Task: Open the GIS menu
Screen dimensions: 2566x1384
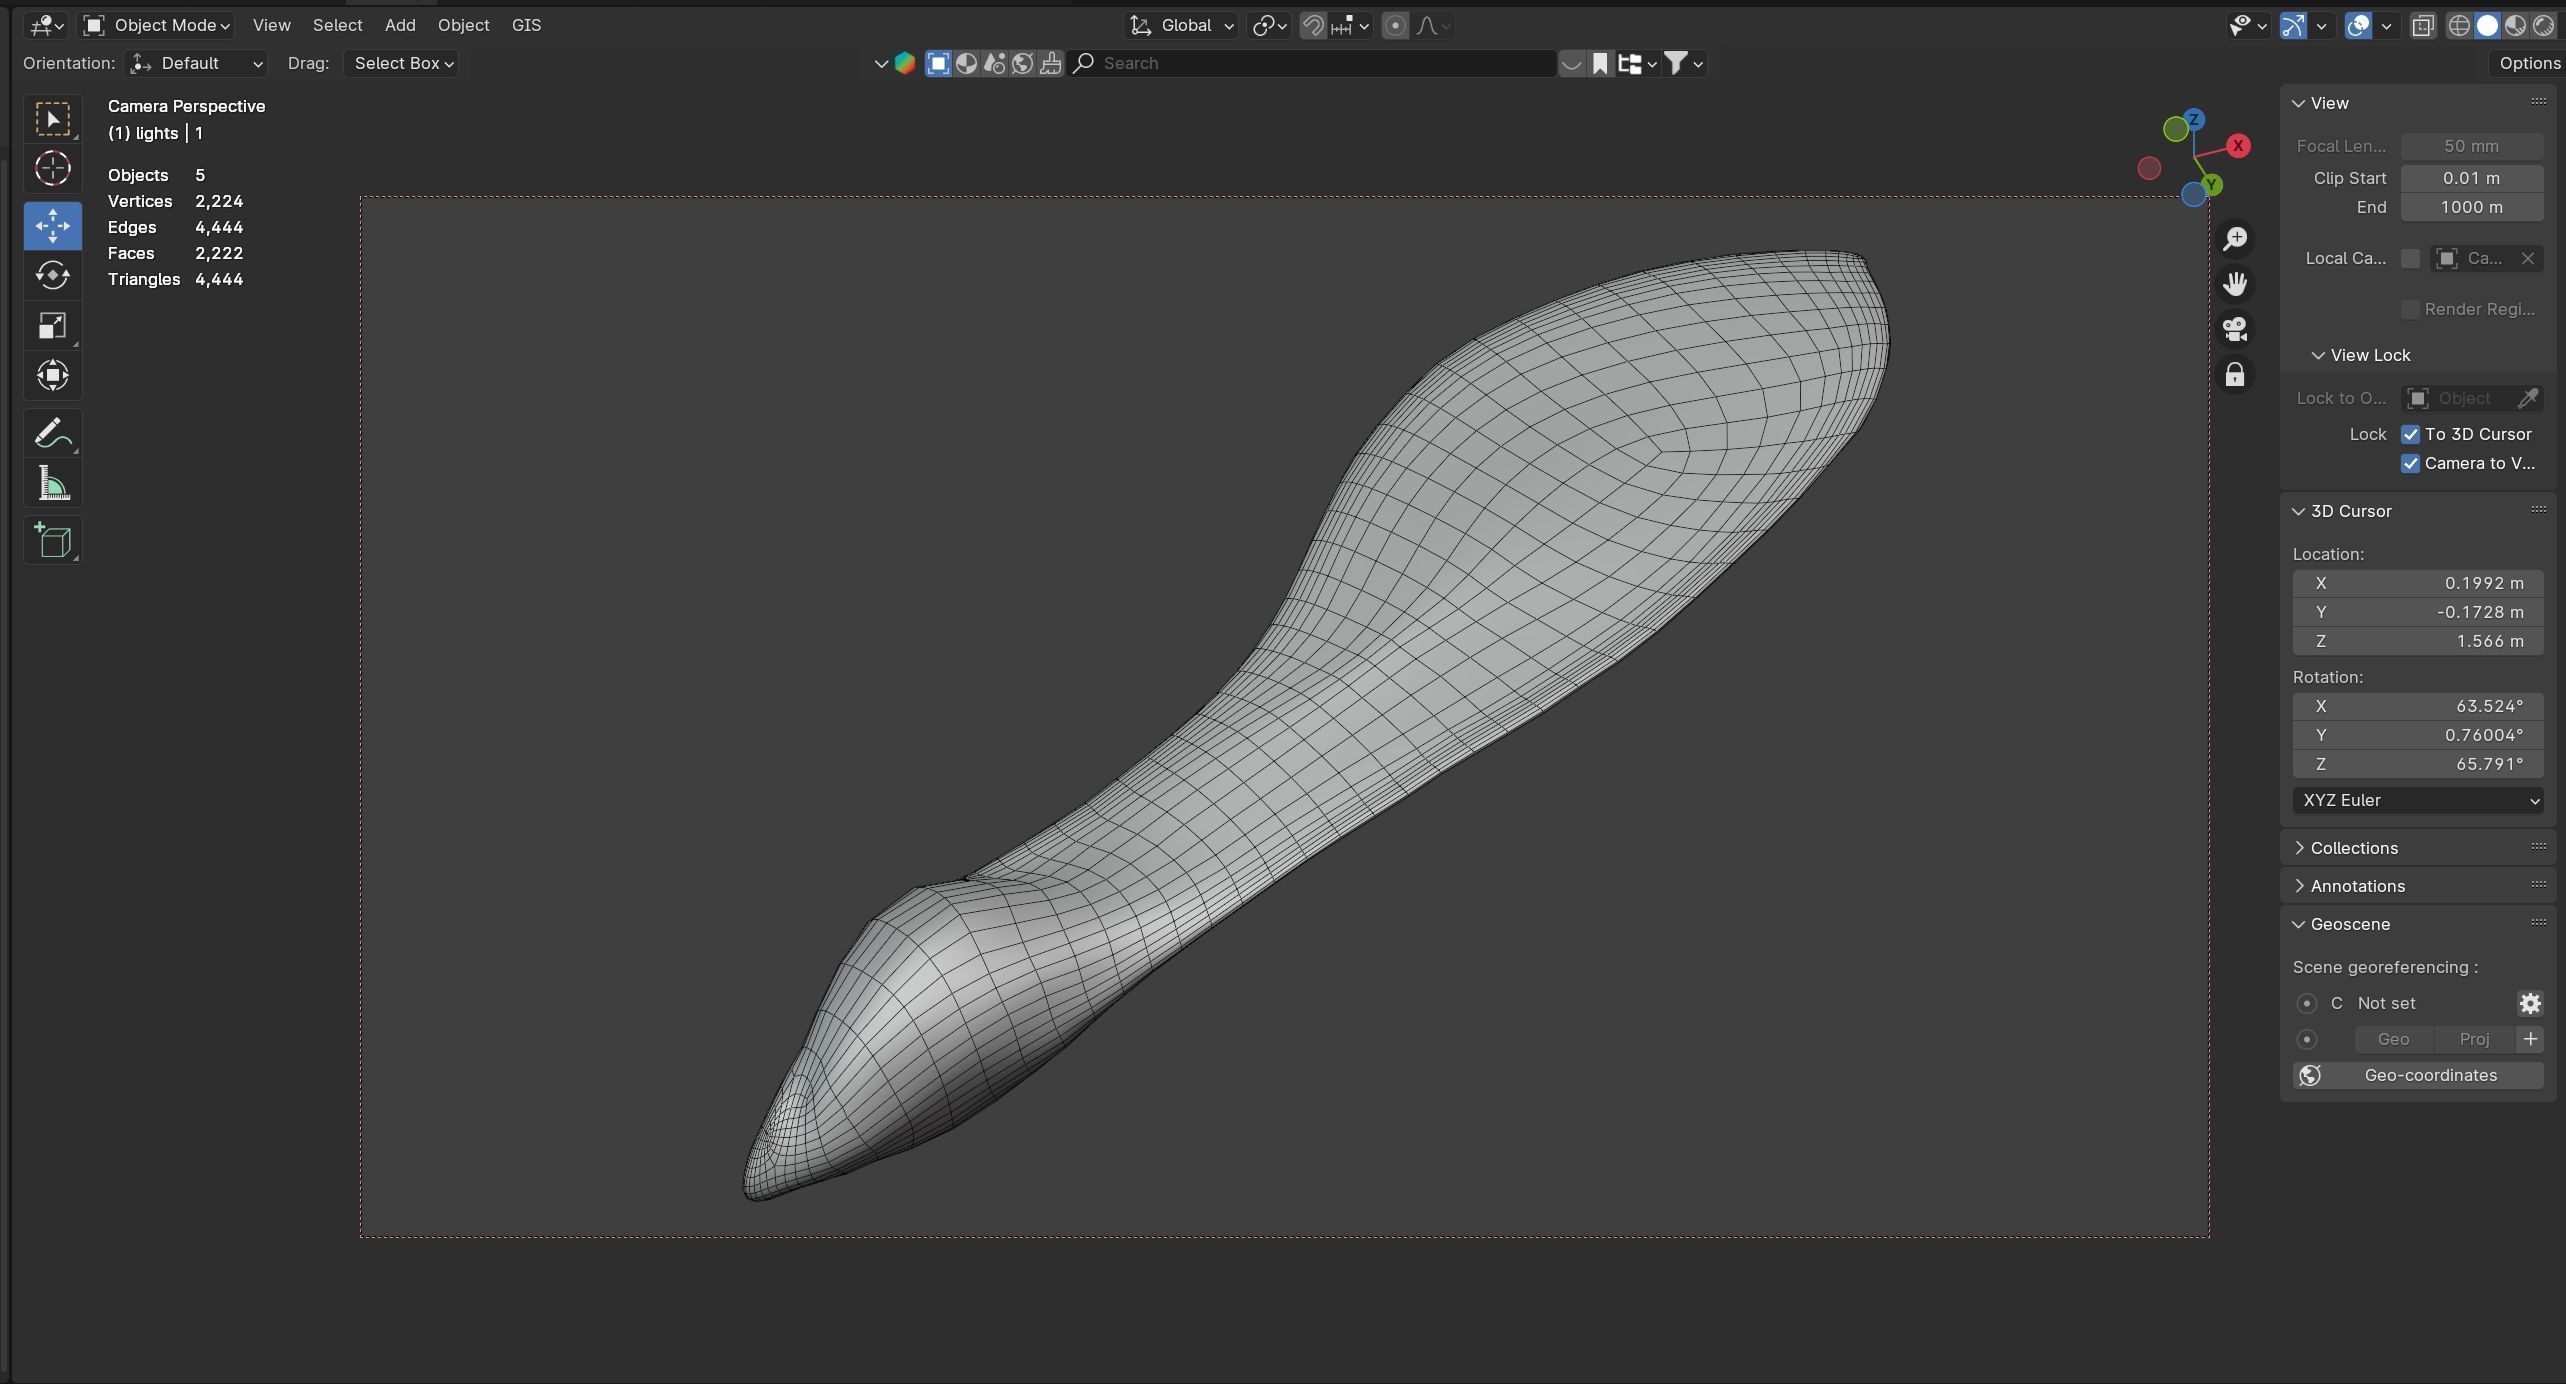Action: click(526, 25)
